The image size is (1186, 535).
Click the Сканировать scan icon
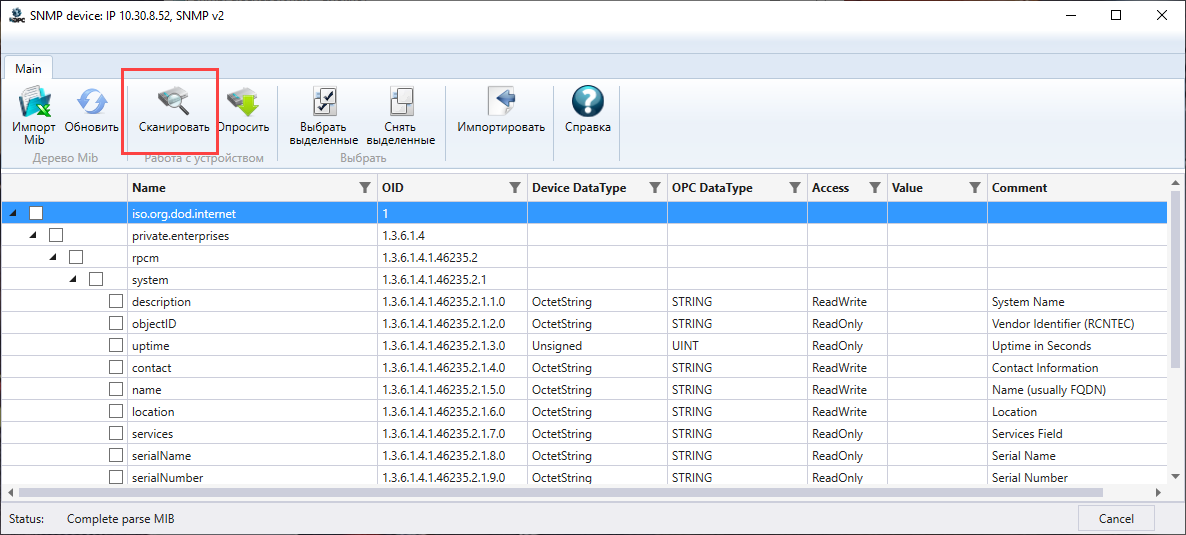click(174, 103)
